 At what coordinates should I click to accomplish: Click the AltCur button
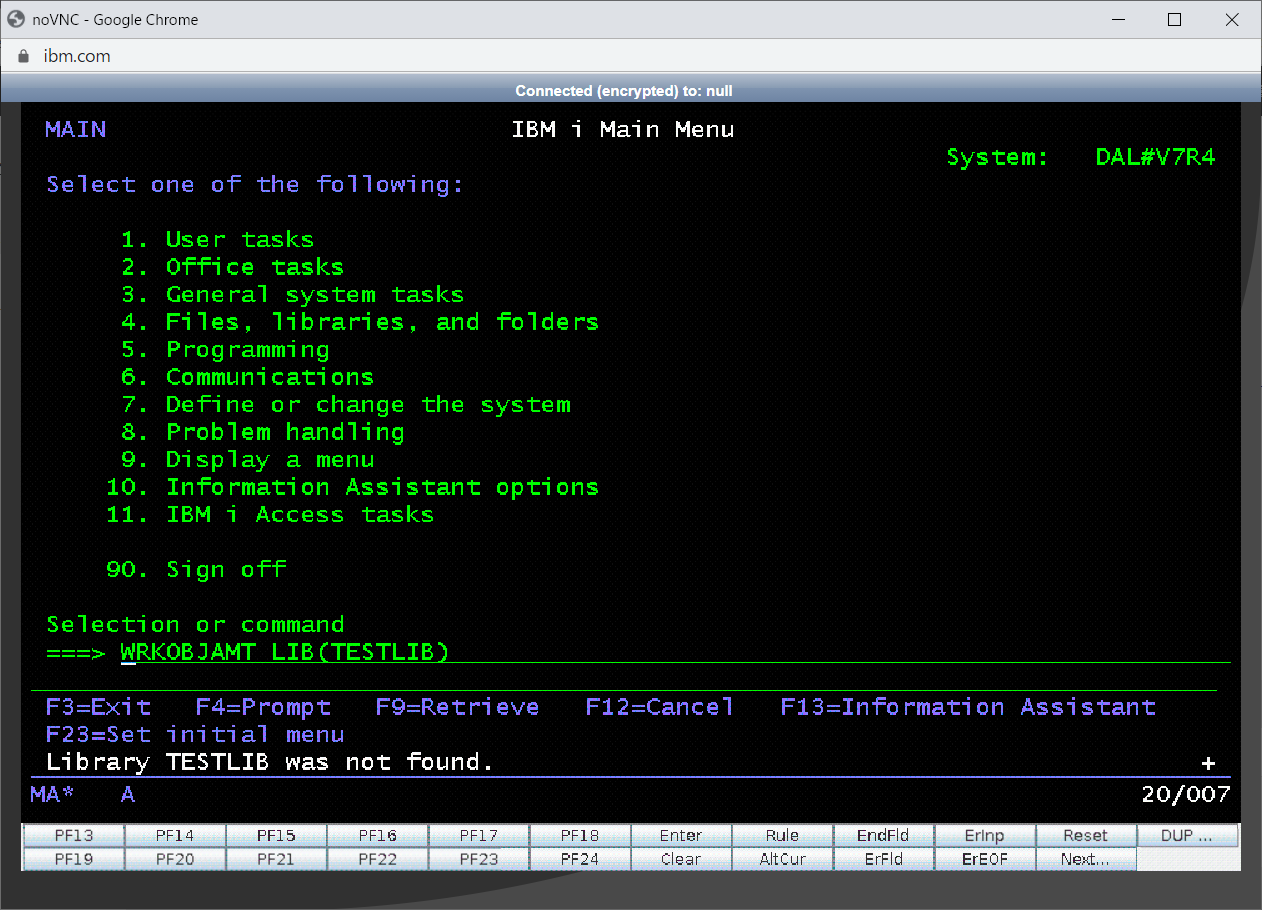pyautogui.click(x=782, y=859)
